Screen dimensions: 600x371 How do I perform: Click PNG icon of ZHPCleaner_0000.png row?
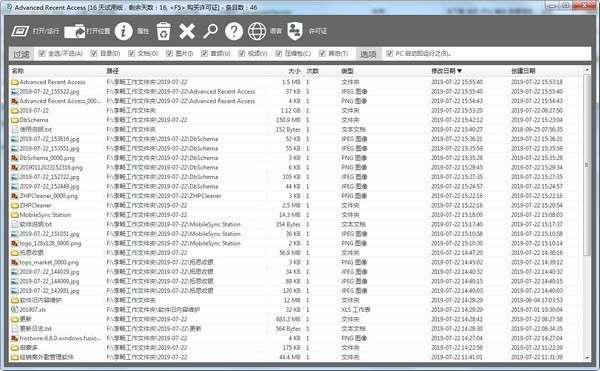click(15, 196)
